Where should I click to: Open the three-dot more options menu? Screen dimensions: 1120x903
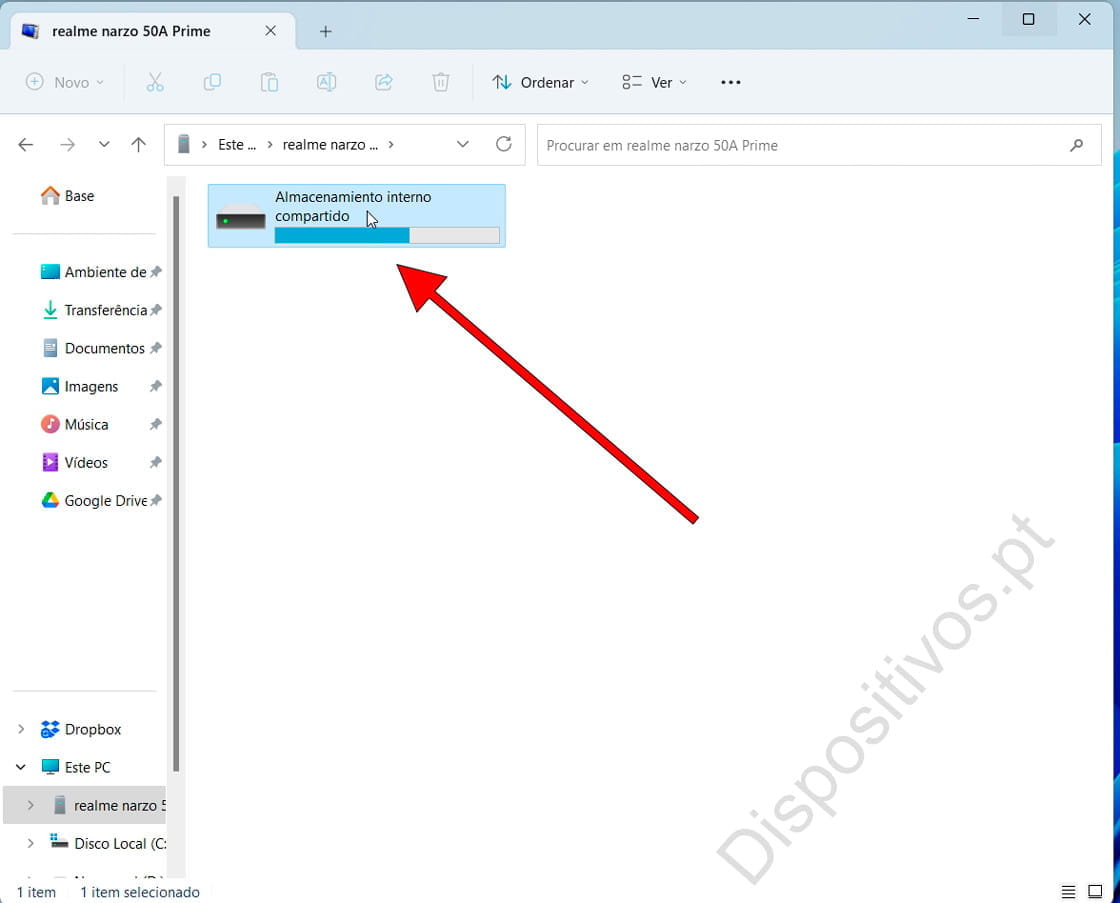pyautogui.click(x=731, y=82)
